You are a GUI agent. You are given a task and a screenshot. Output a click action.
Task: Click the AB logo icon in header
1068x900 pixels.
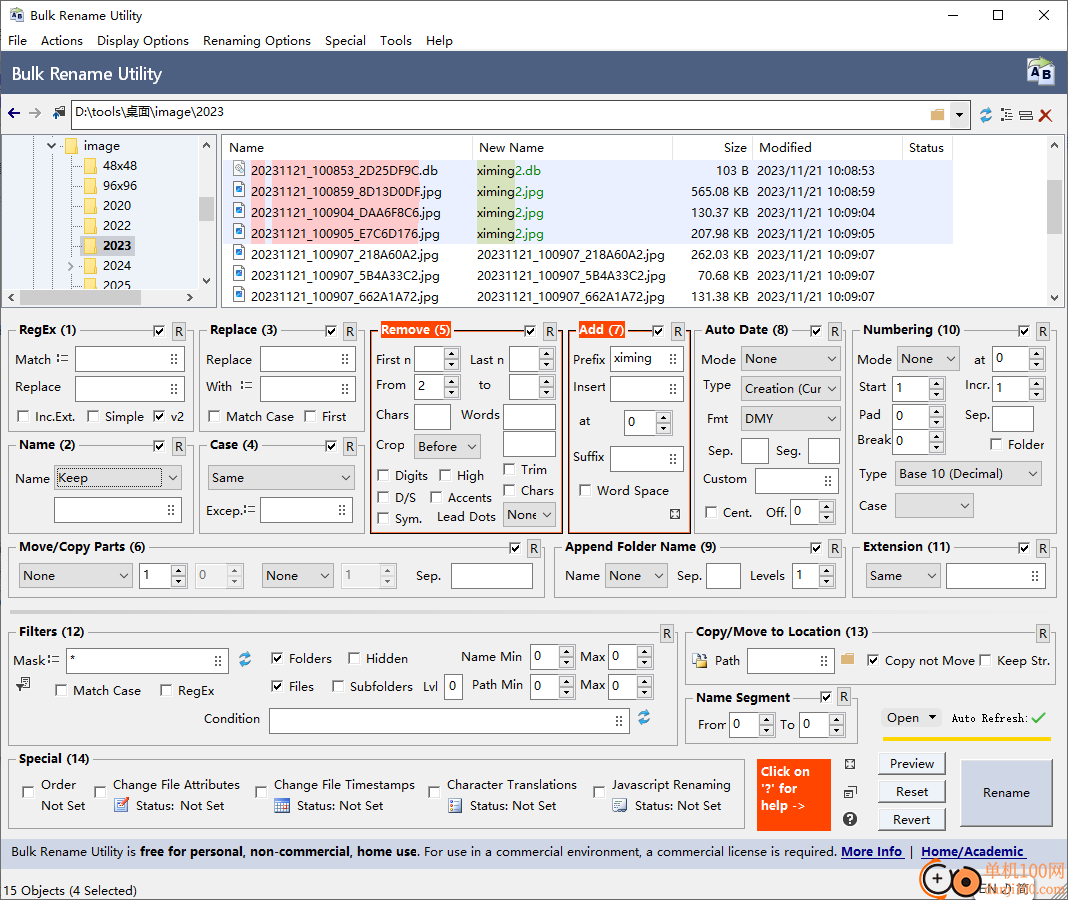1040,72
